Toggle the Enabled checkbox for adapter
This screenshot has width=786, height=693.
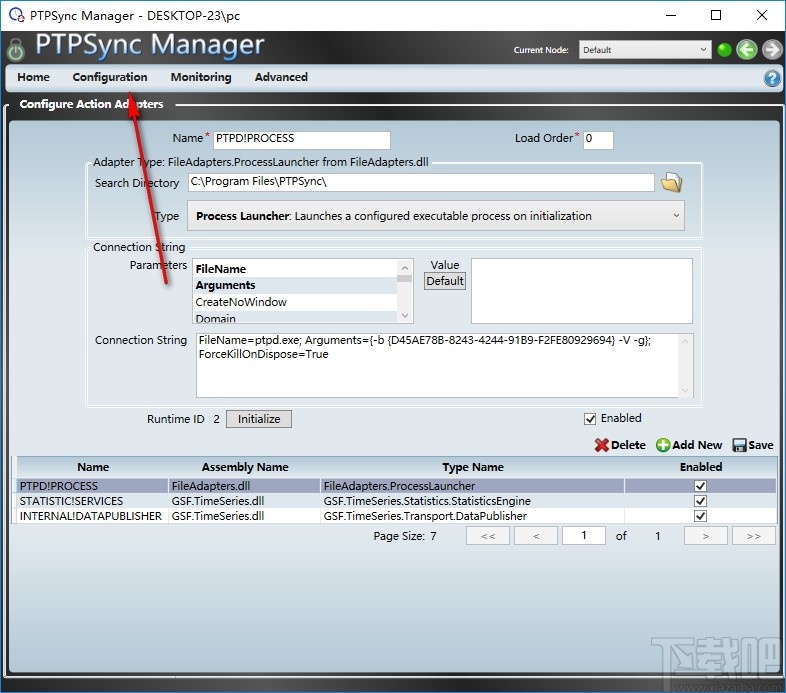click(x=590, y=419)
